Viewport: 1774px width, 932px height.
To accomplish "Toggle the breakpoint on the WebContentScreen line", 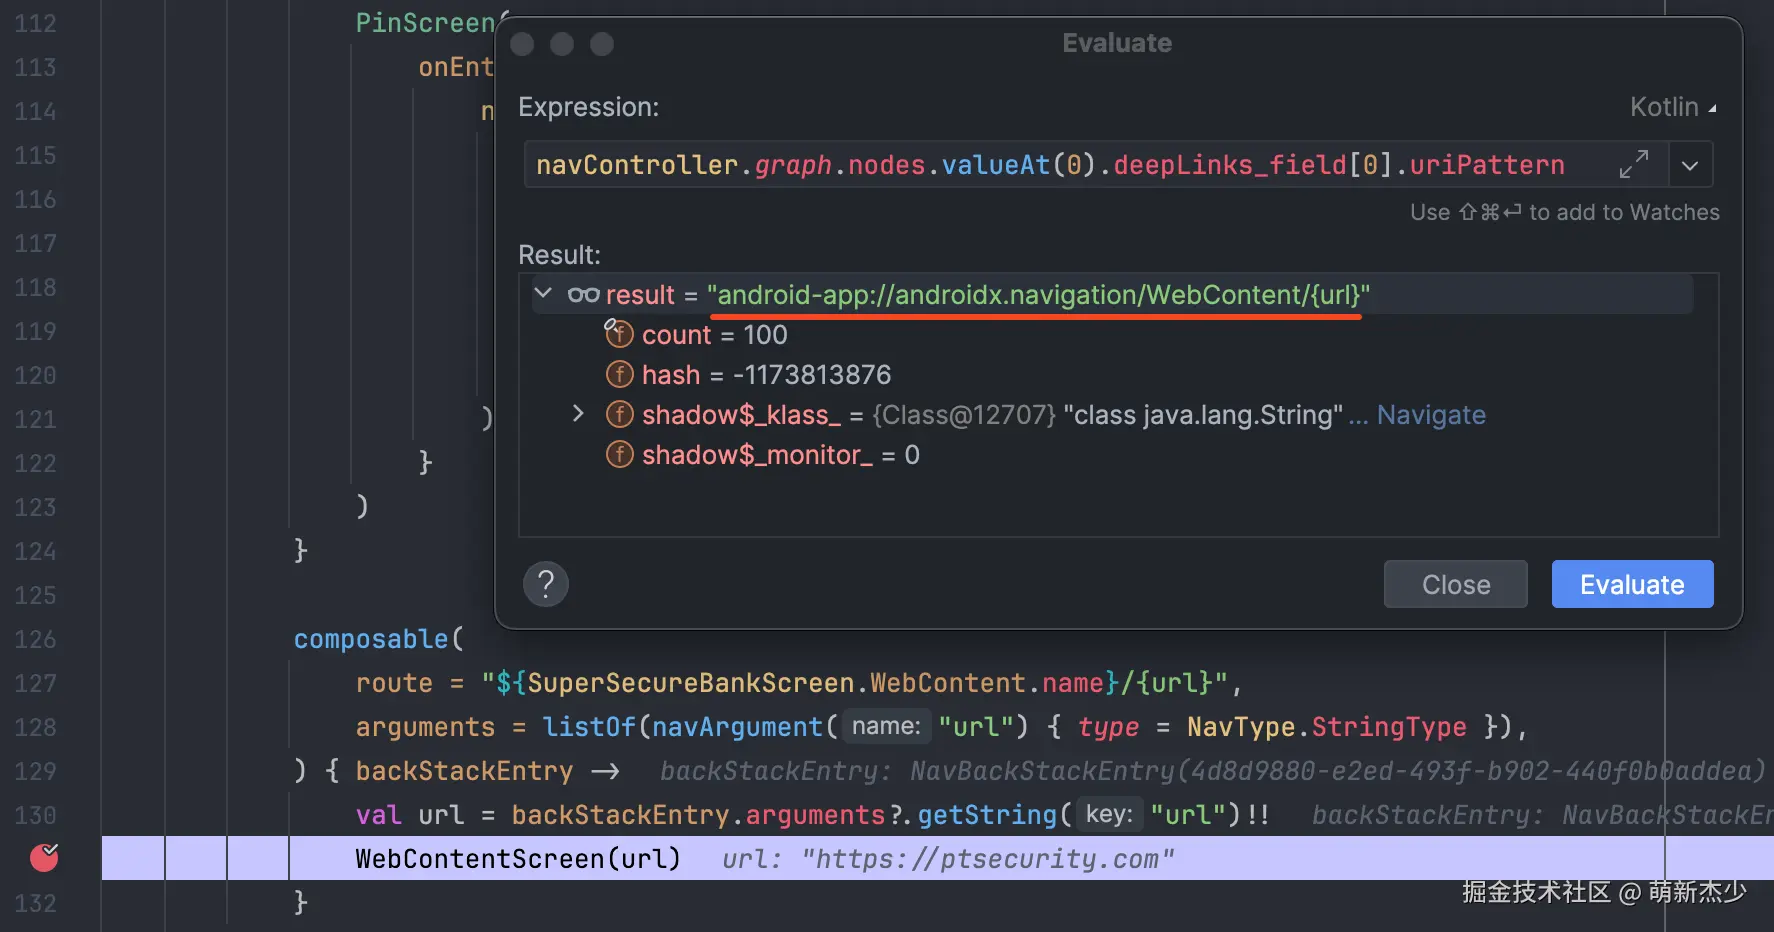I will click(x=44, y=857).
